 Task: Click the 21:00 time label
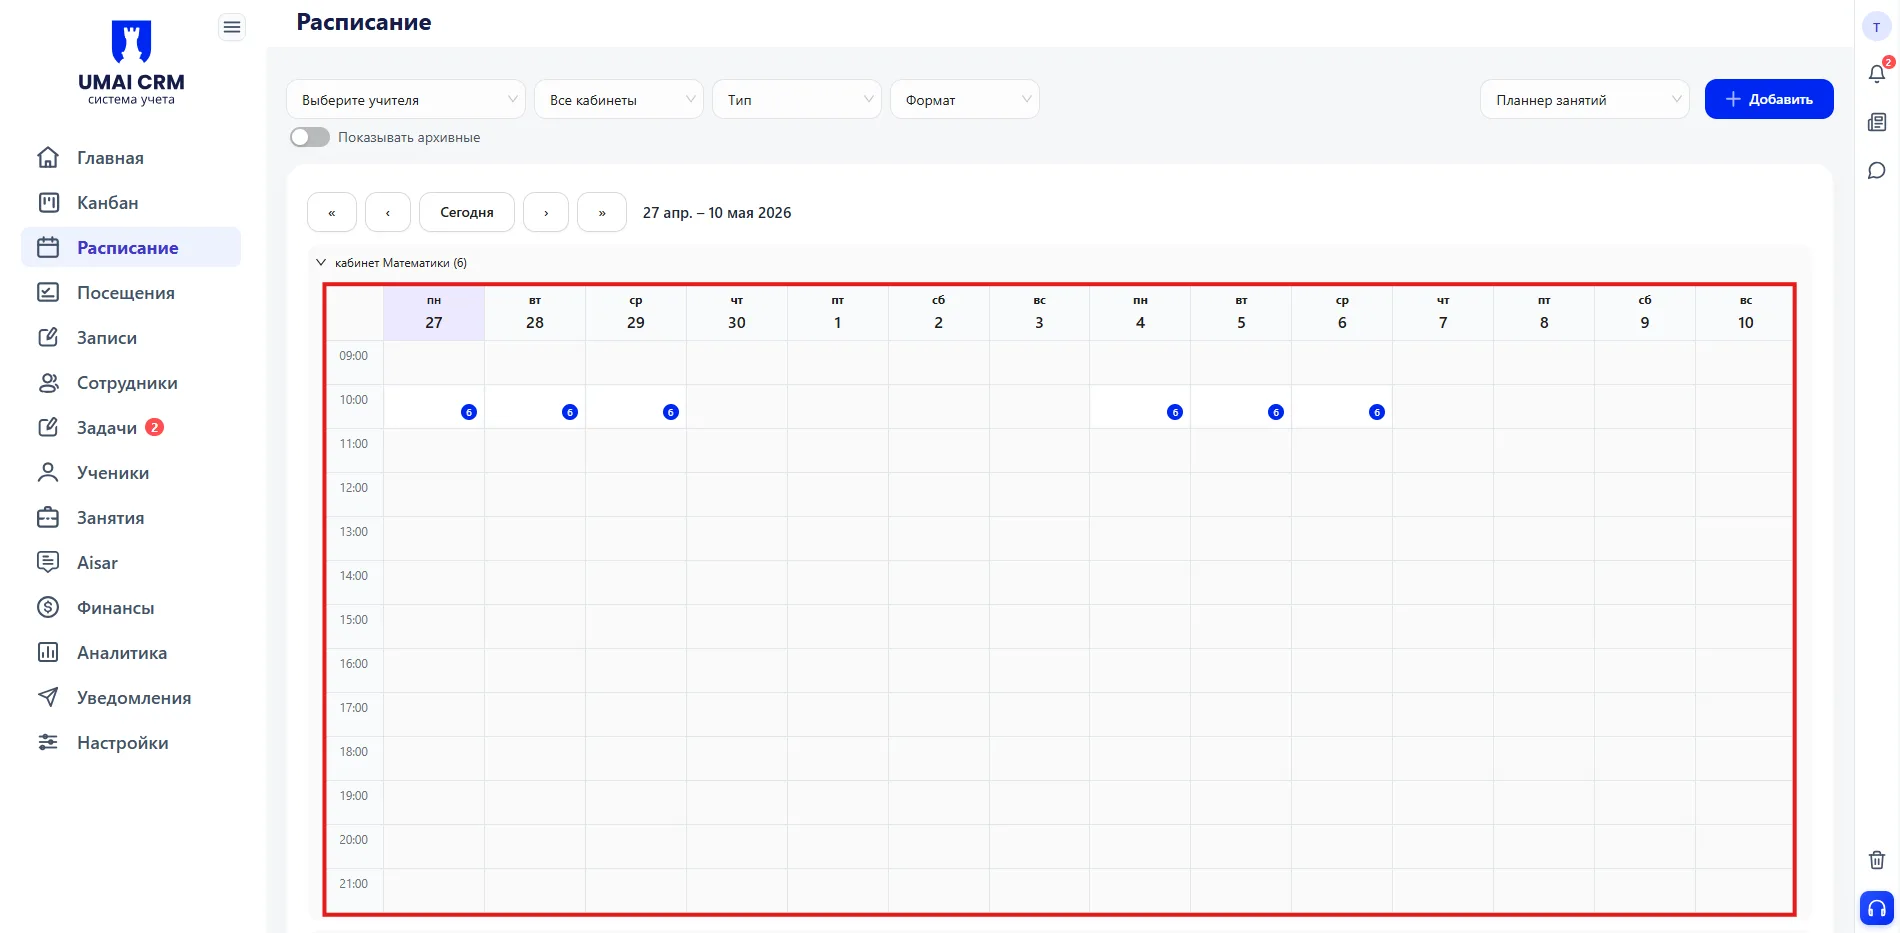click(353, 884)
